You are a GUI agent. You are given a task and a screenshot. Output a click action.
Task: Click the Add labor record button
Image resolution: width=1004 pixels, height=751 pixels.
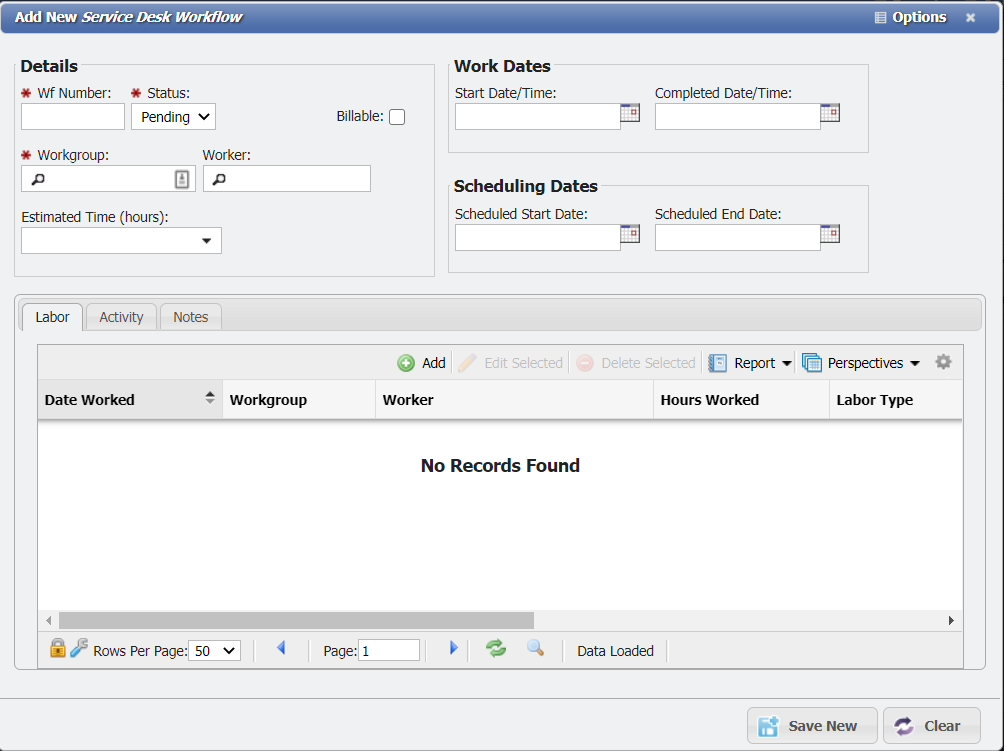pos(422,363)
